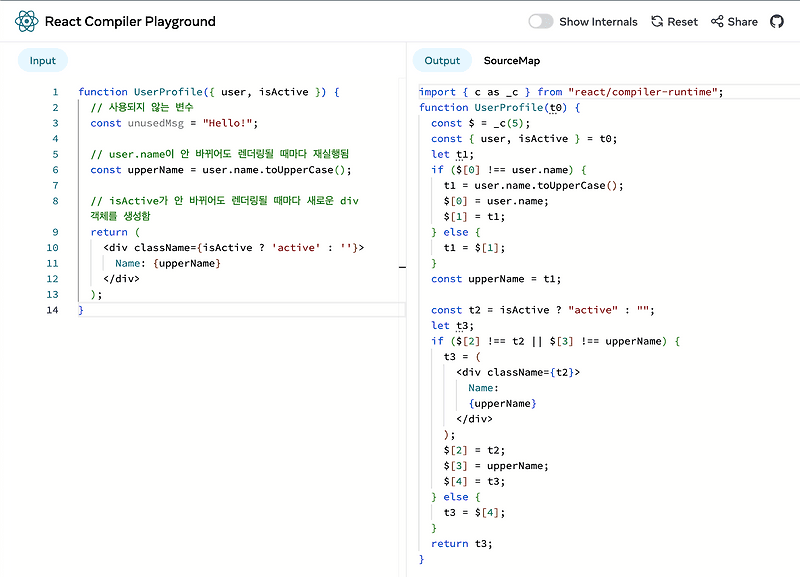
Task: Open the React Compiler Playground title link
Action: (x=130, y=21)
